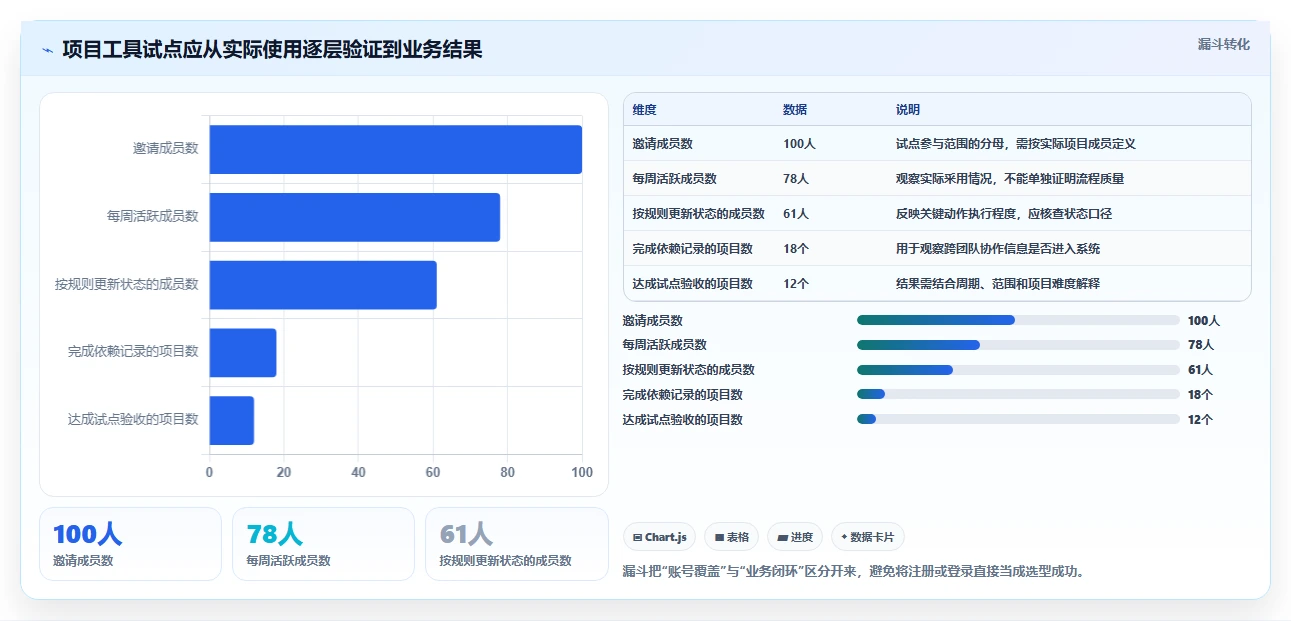Click the 达成试点验收的项目数 chart axis label
This screenshot has height=621, width=1291.
click(x=133, y=420)
